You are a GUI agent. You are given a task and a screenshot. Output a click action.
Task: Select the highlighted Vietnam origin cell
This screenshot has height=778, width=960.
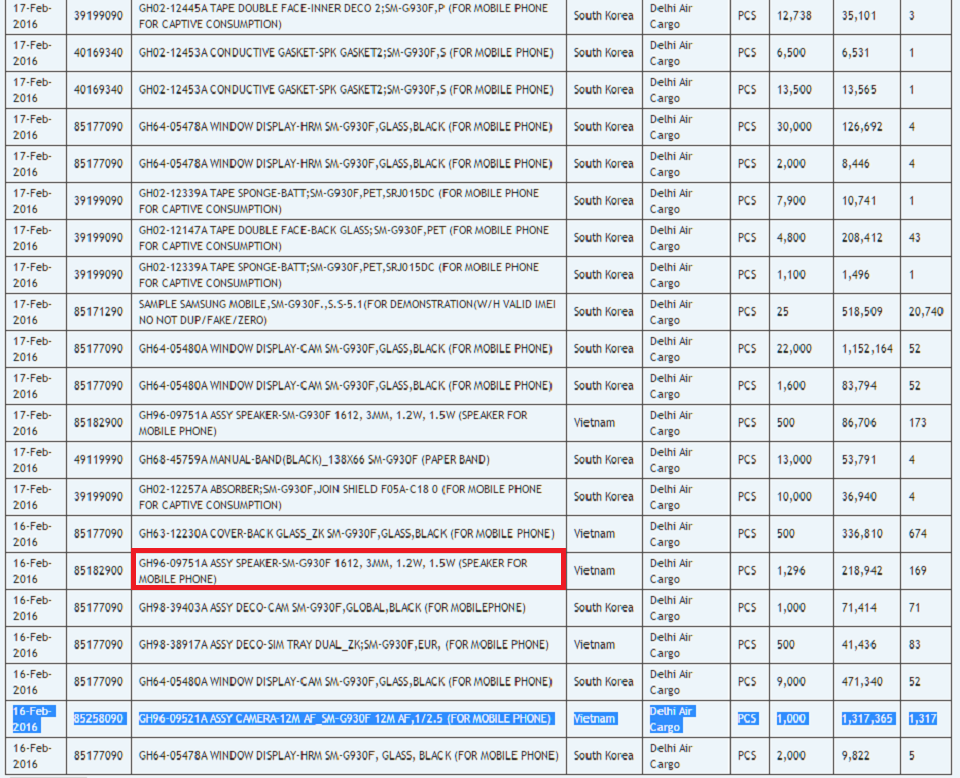tap(604, 719)
